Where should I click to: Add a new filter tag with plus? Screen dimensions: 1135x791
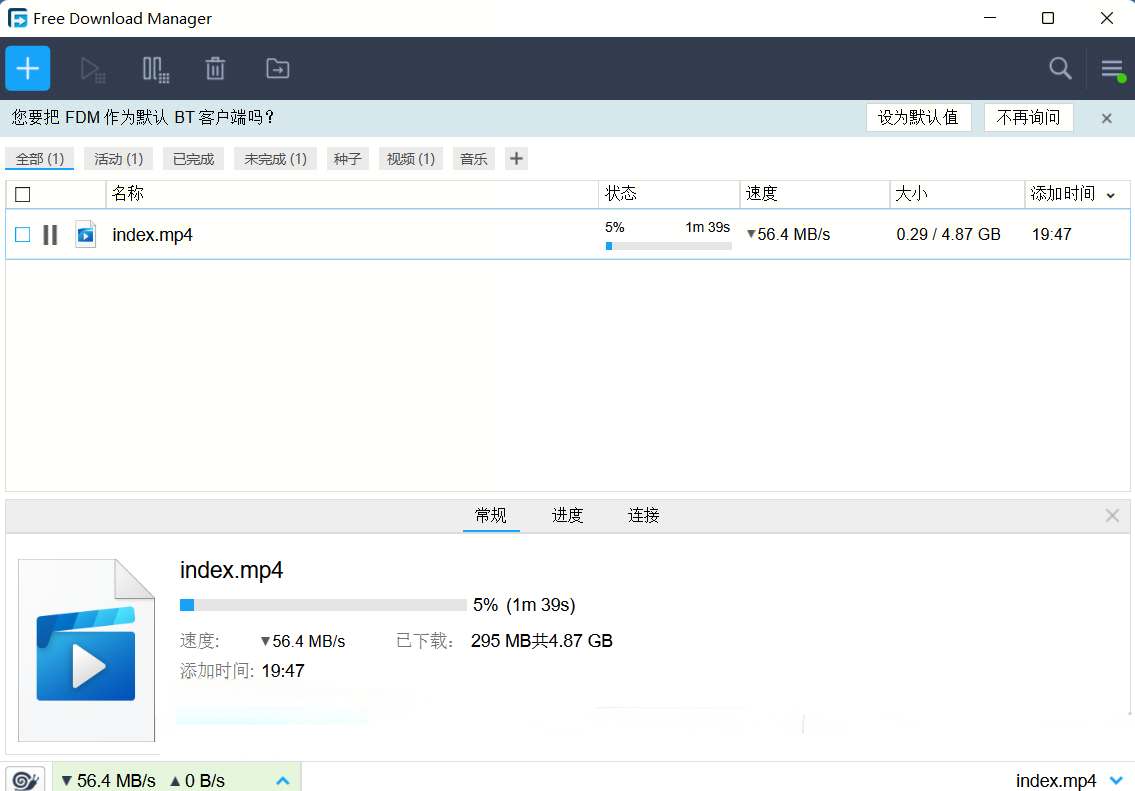point(516,158)
